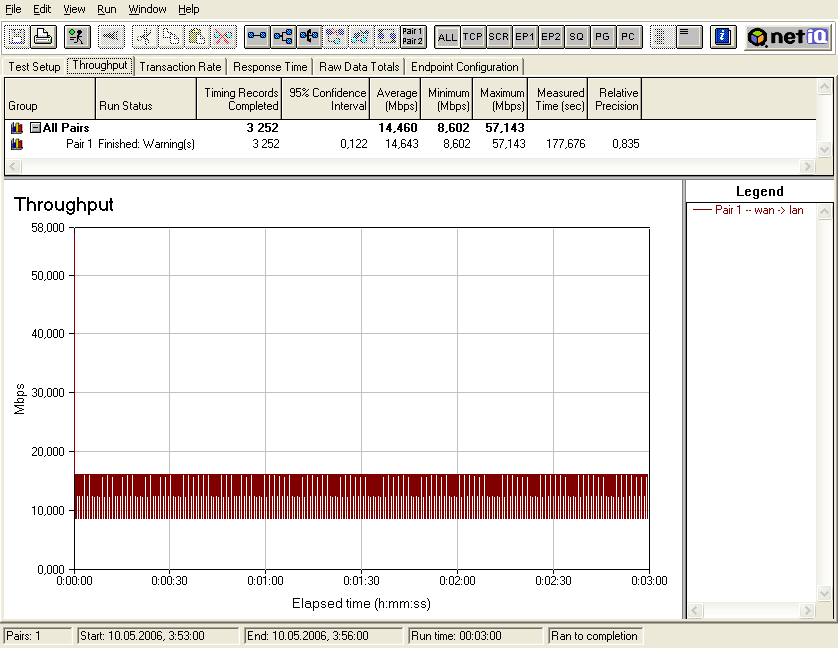Click the NetIQ logo button

tap(788, 37)
